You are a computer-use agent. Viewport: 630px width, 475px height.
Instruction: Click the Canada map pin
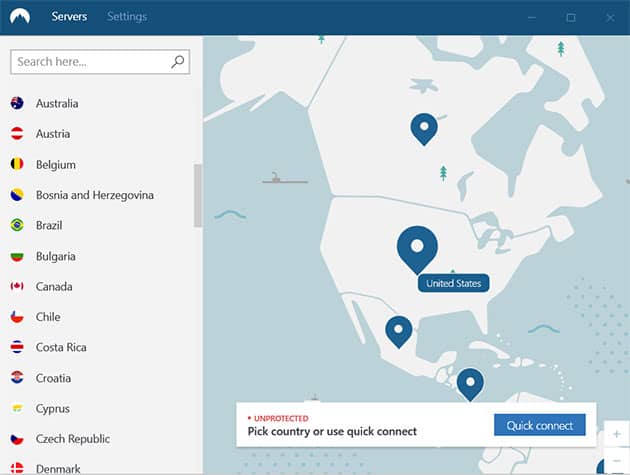(424, 129)
